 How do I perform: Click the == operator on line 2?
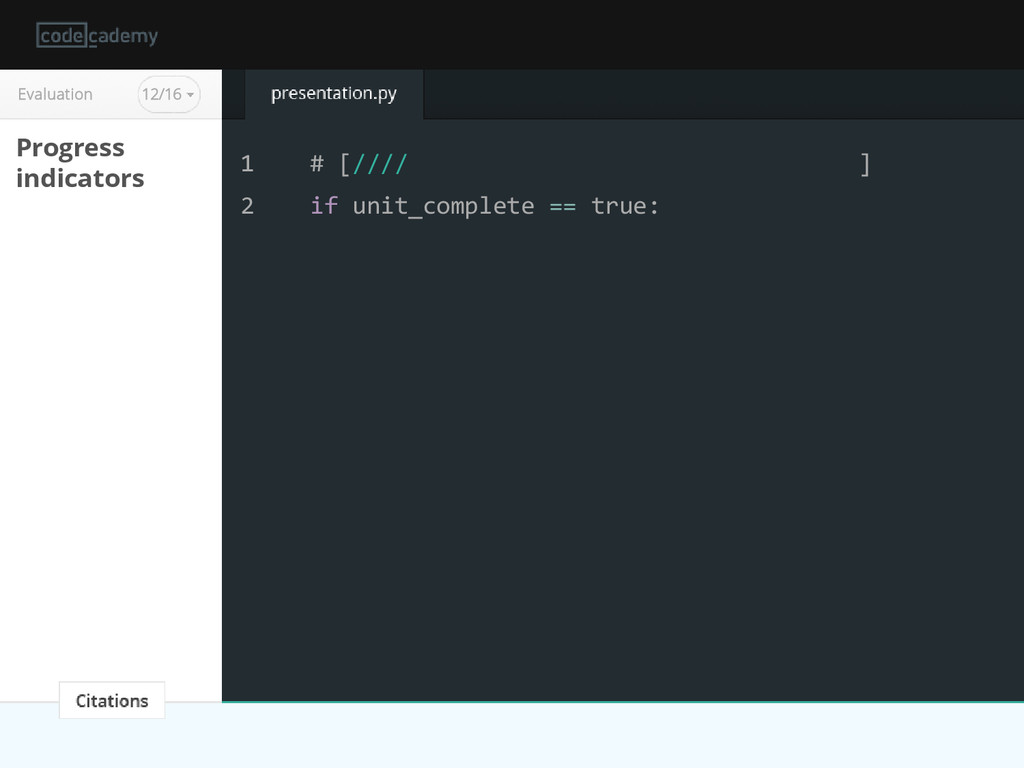[x=562, y=207]
